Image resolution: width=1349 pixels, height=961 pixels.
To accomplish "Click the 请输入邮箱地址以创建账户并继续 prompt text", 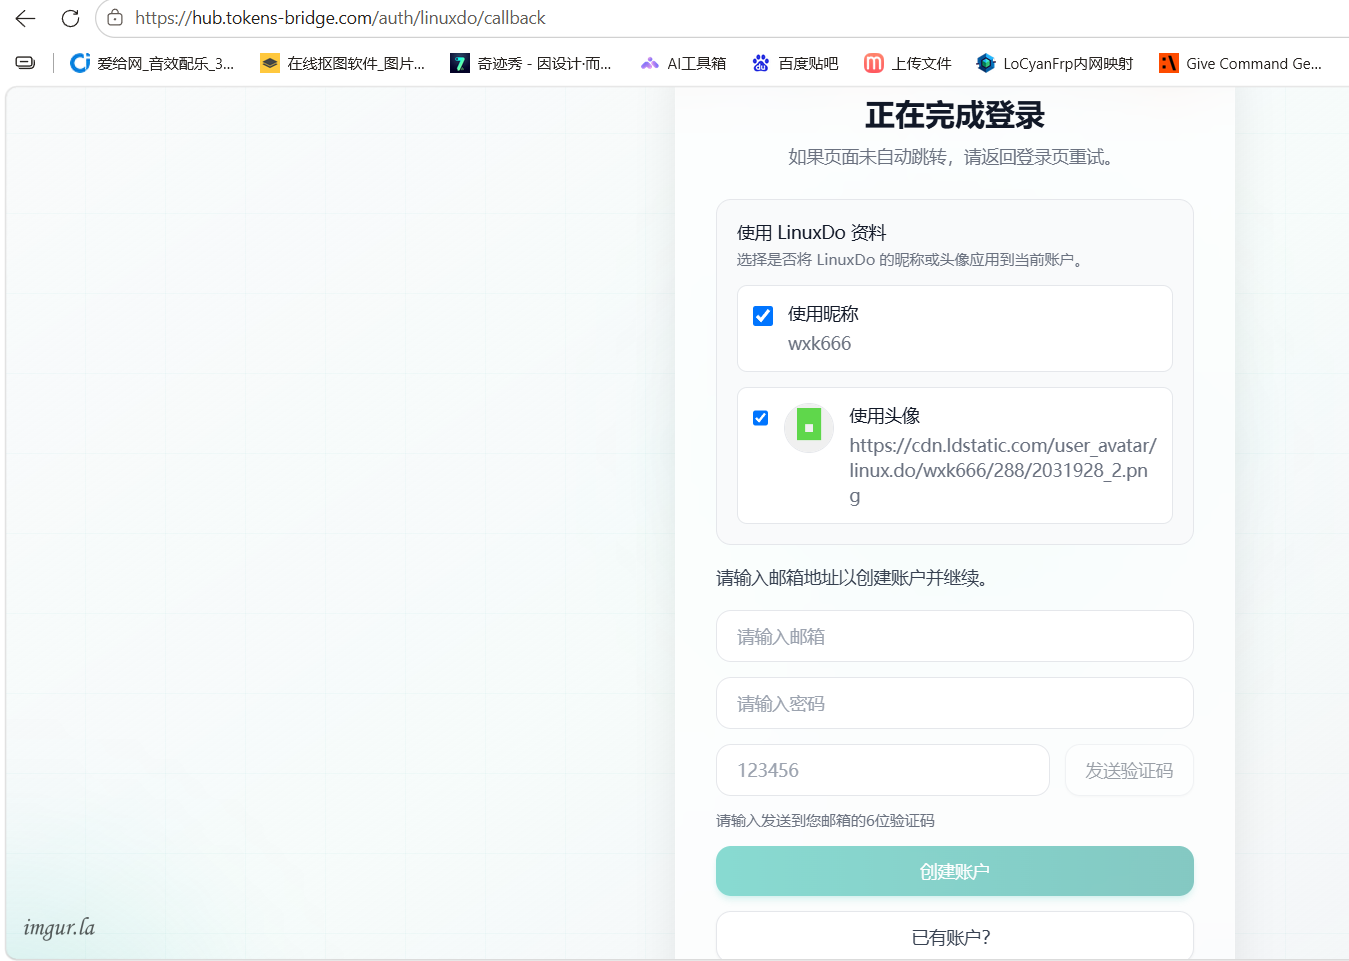I will tap(853, 578).
